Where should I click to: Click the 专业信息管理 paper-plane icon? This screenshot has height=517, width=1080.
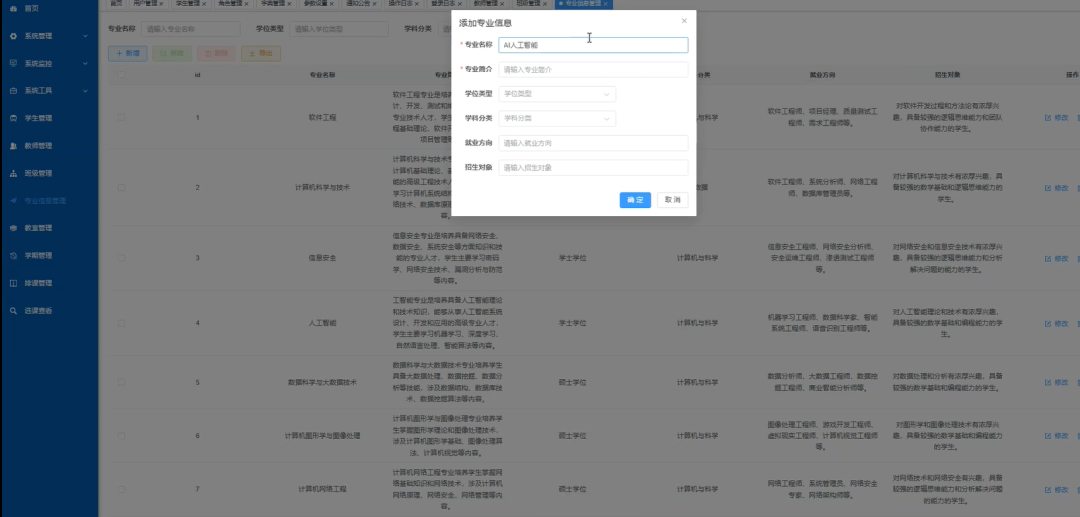pos(14,201)
